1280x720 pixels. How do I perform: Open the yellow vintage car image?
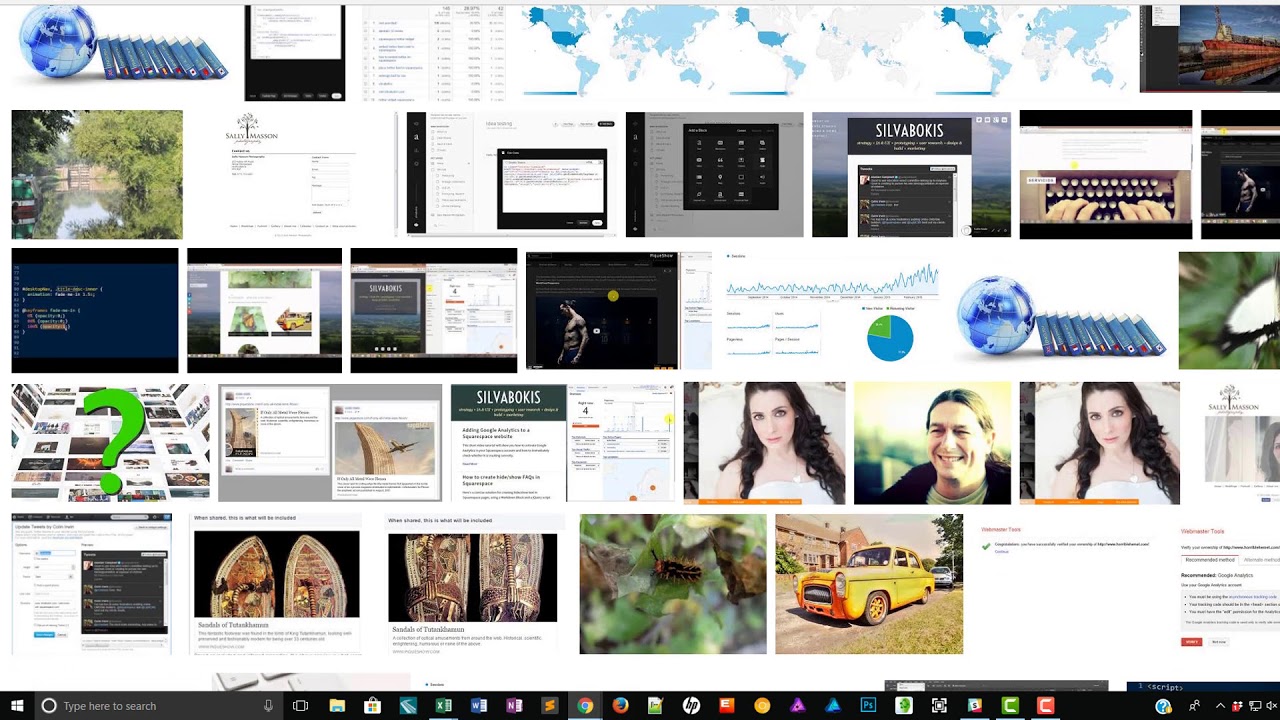[x=869, y=584]
